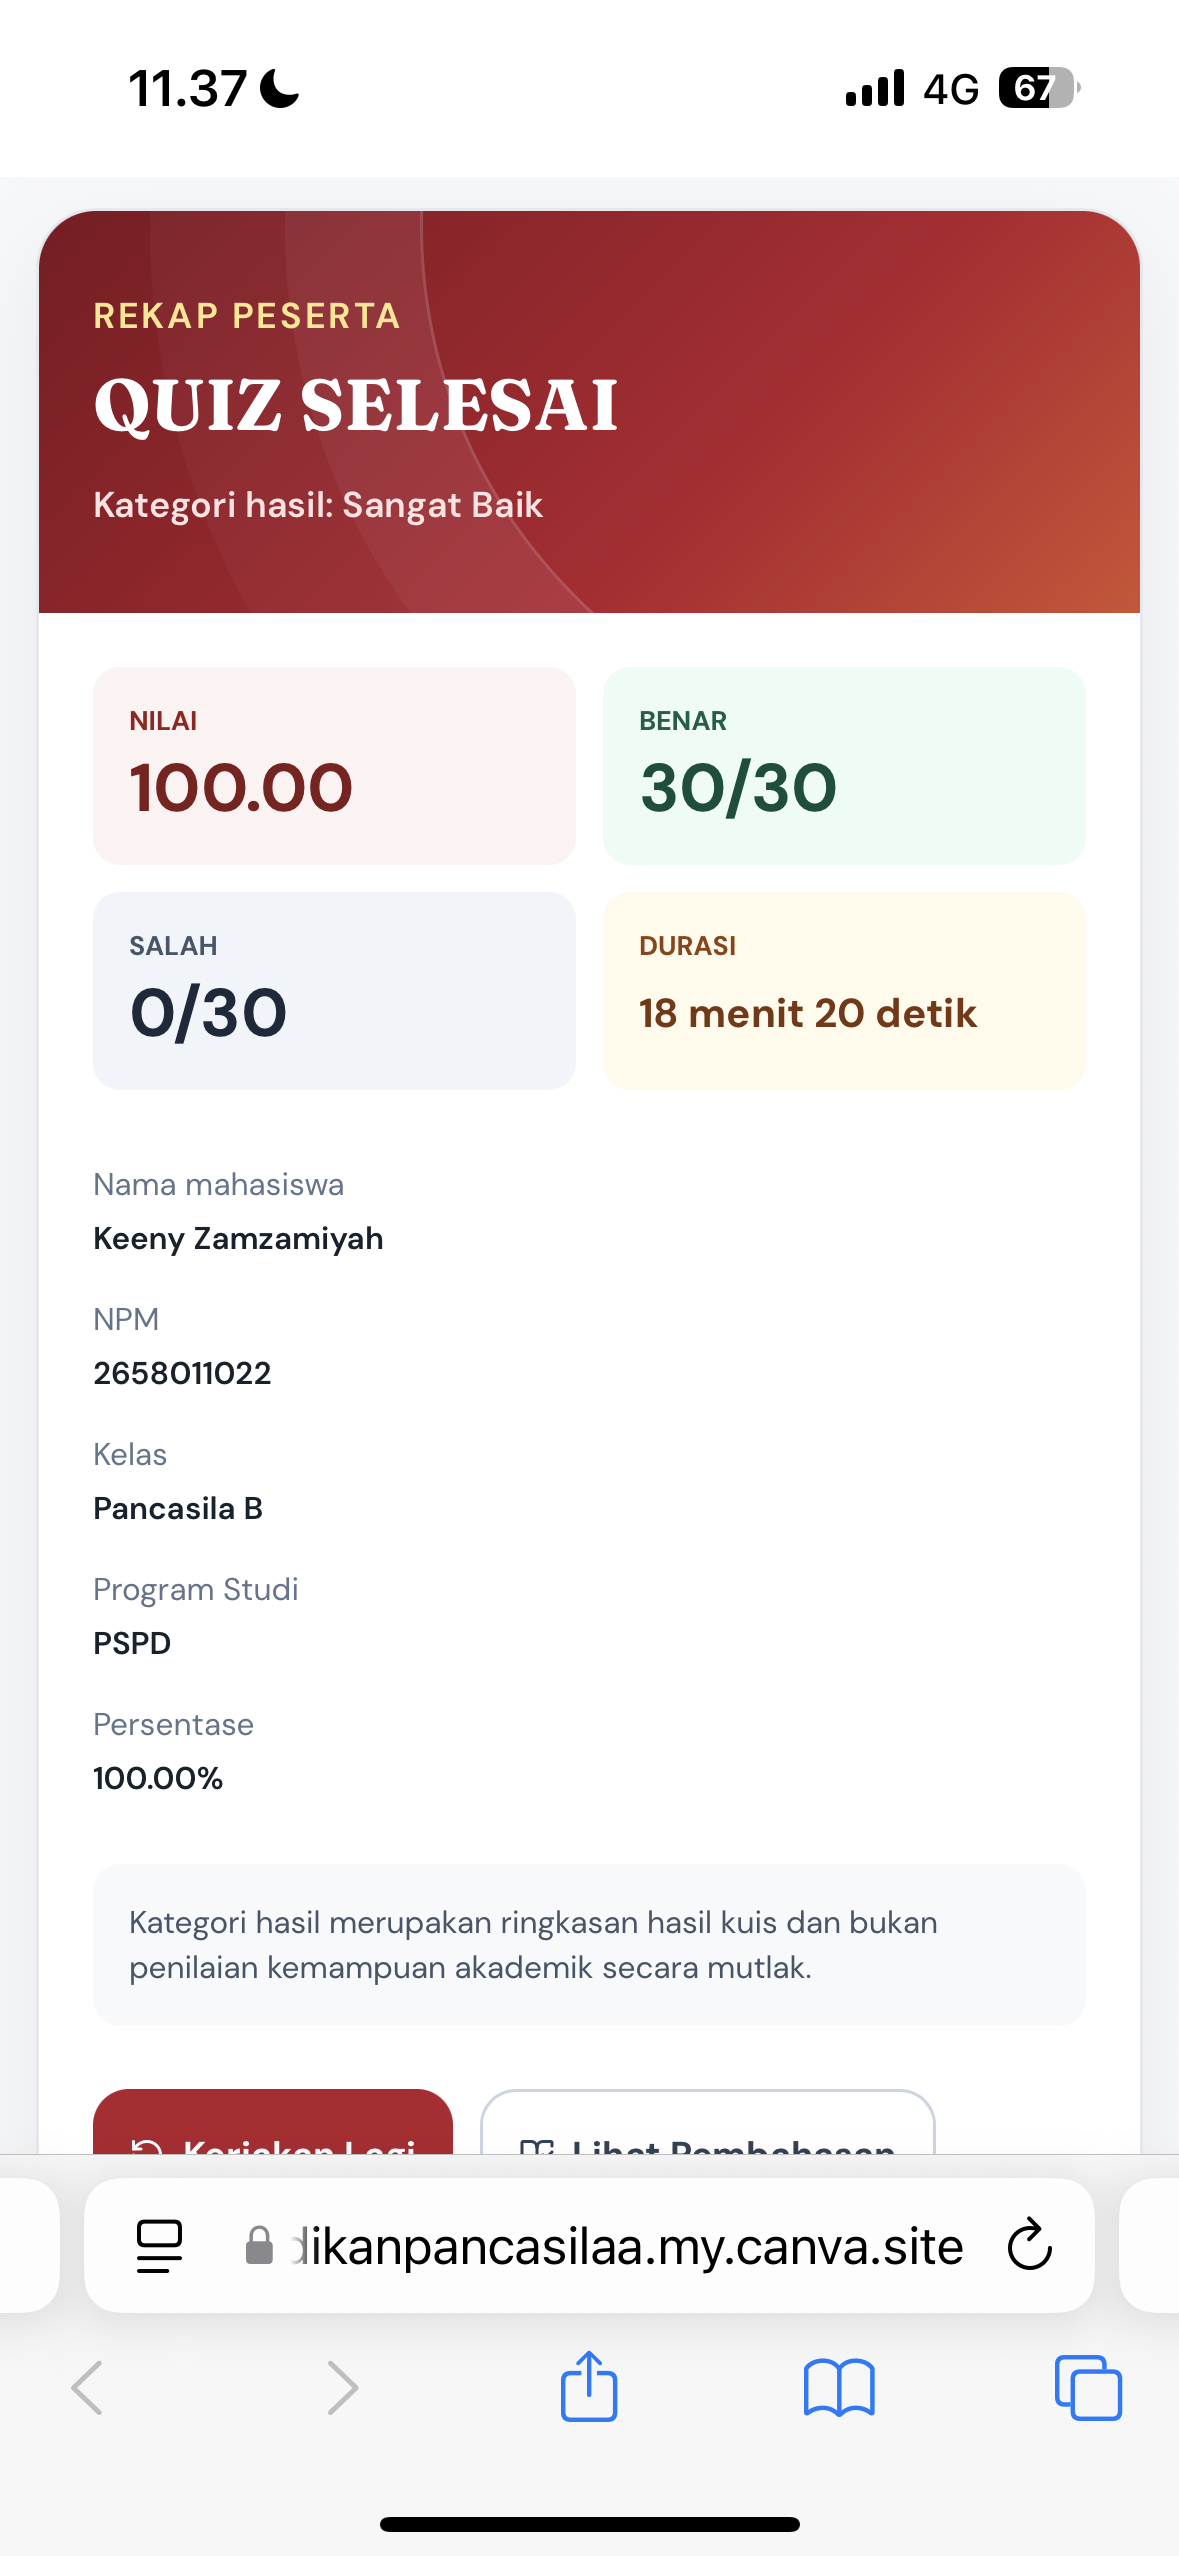Go forward with the right chevron
Image resolution: width=1179 pixels, height=2556 pixels.
(342, 2388)
